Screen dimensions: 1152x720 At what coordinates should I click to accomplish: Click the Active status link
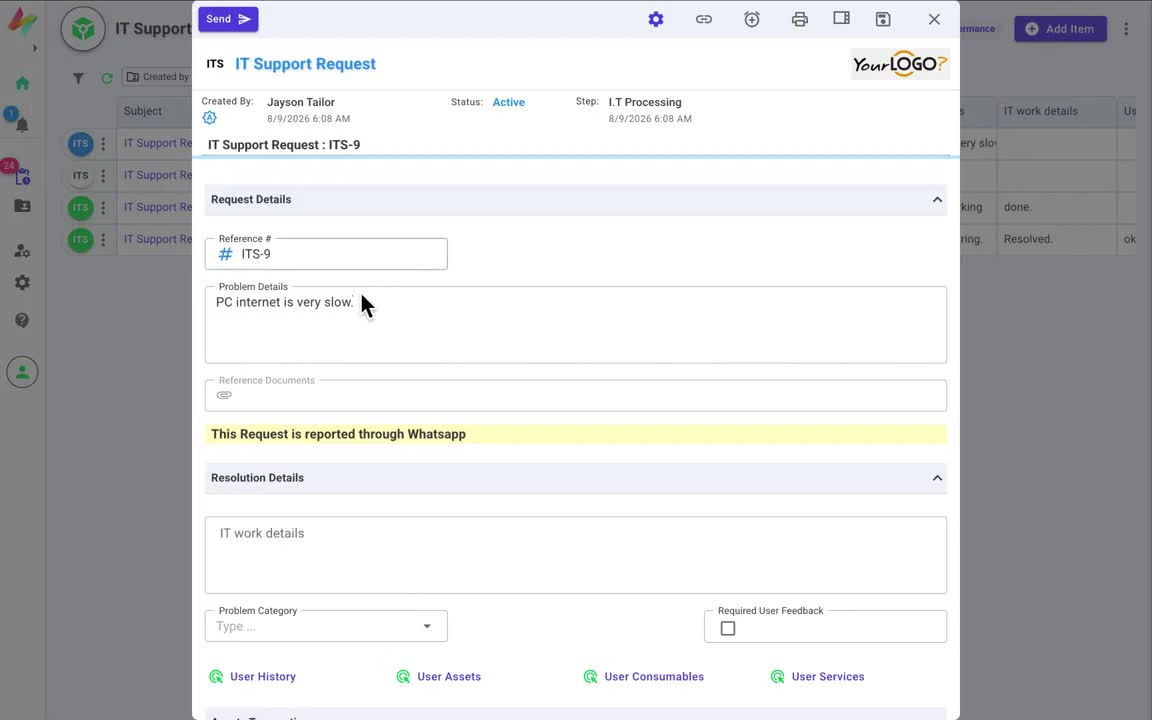[x=508, y=102]
